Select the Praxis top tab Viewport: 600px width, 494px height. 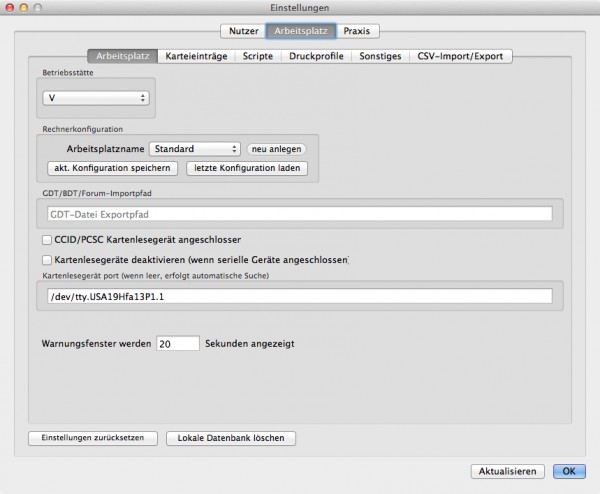pos(357,31)
